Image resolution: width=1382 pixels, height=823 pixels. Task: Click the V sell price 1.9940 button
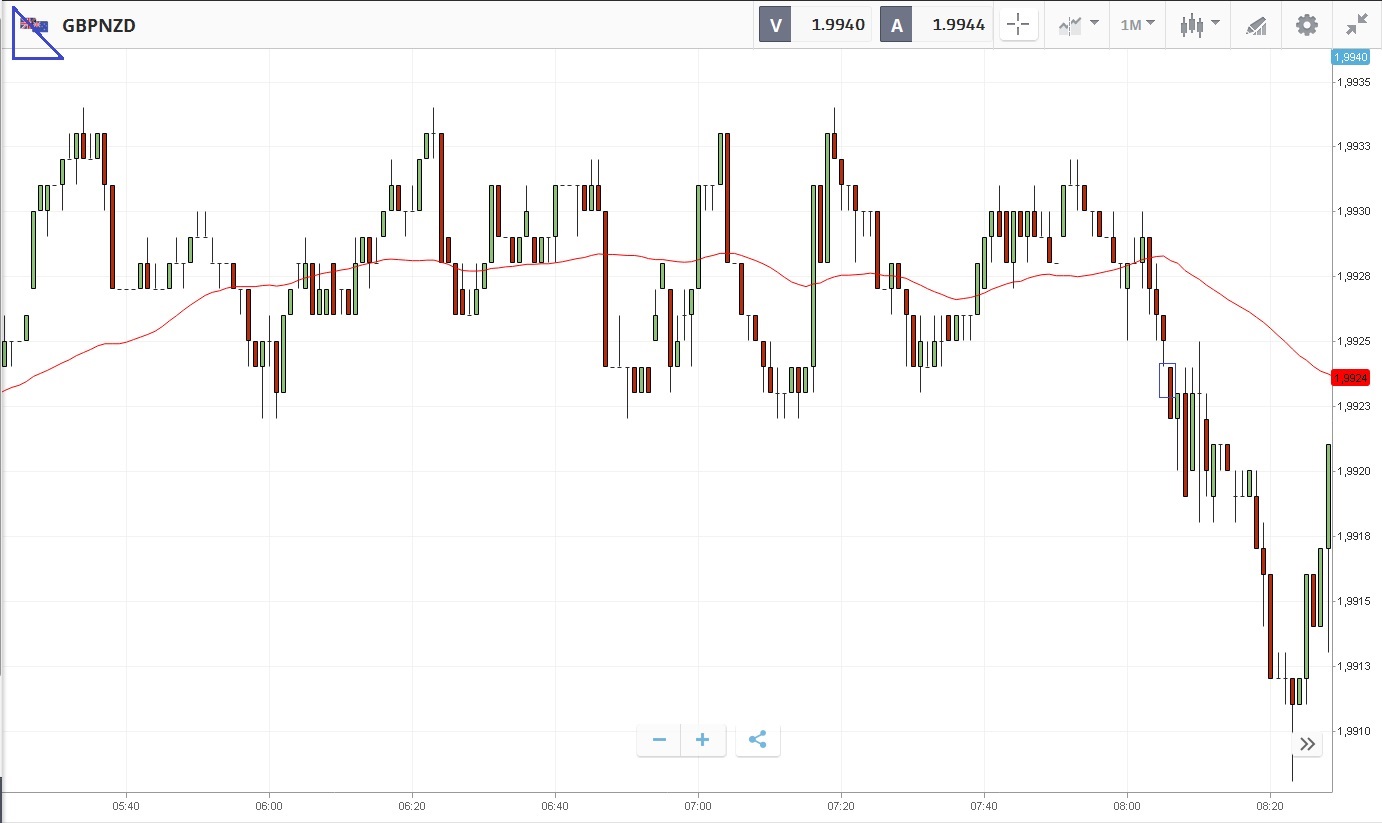click(x=815, y=25)
